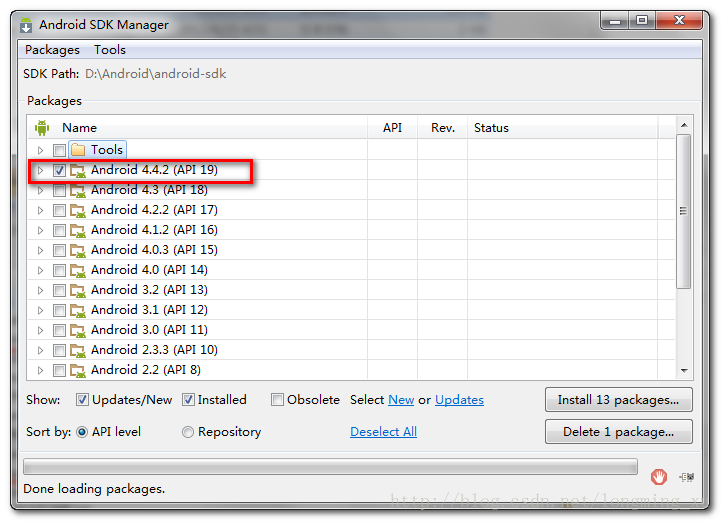Click the scrollbar down arrow

(x=684, y=371)
